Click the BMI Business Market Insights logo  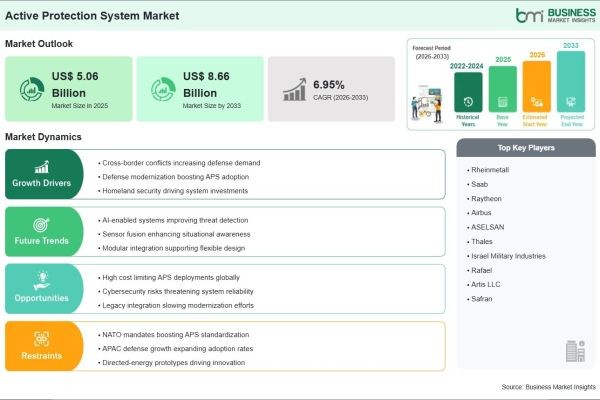coord(556,15)
